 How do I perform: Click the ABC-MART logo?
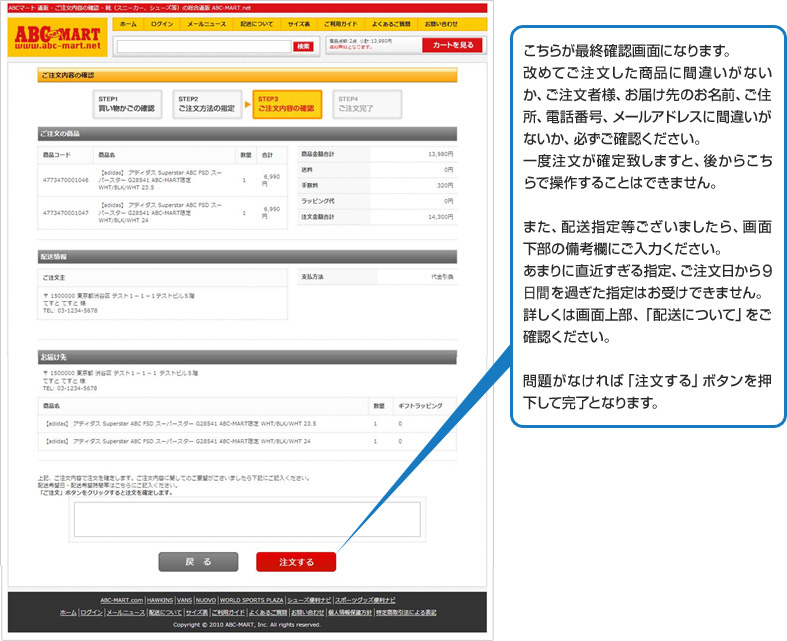(58, 37)
